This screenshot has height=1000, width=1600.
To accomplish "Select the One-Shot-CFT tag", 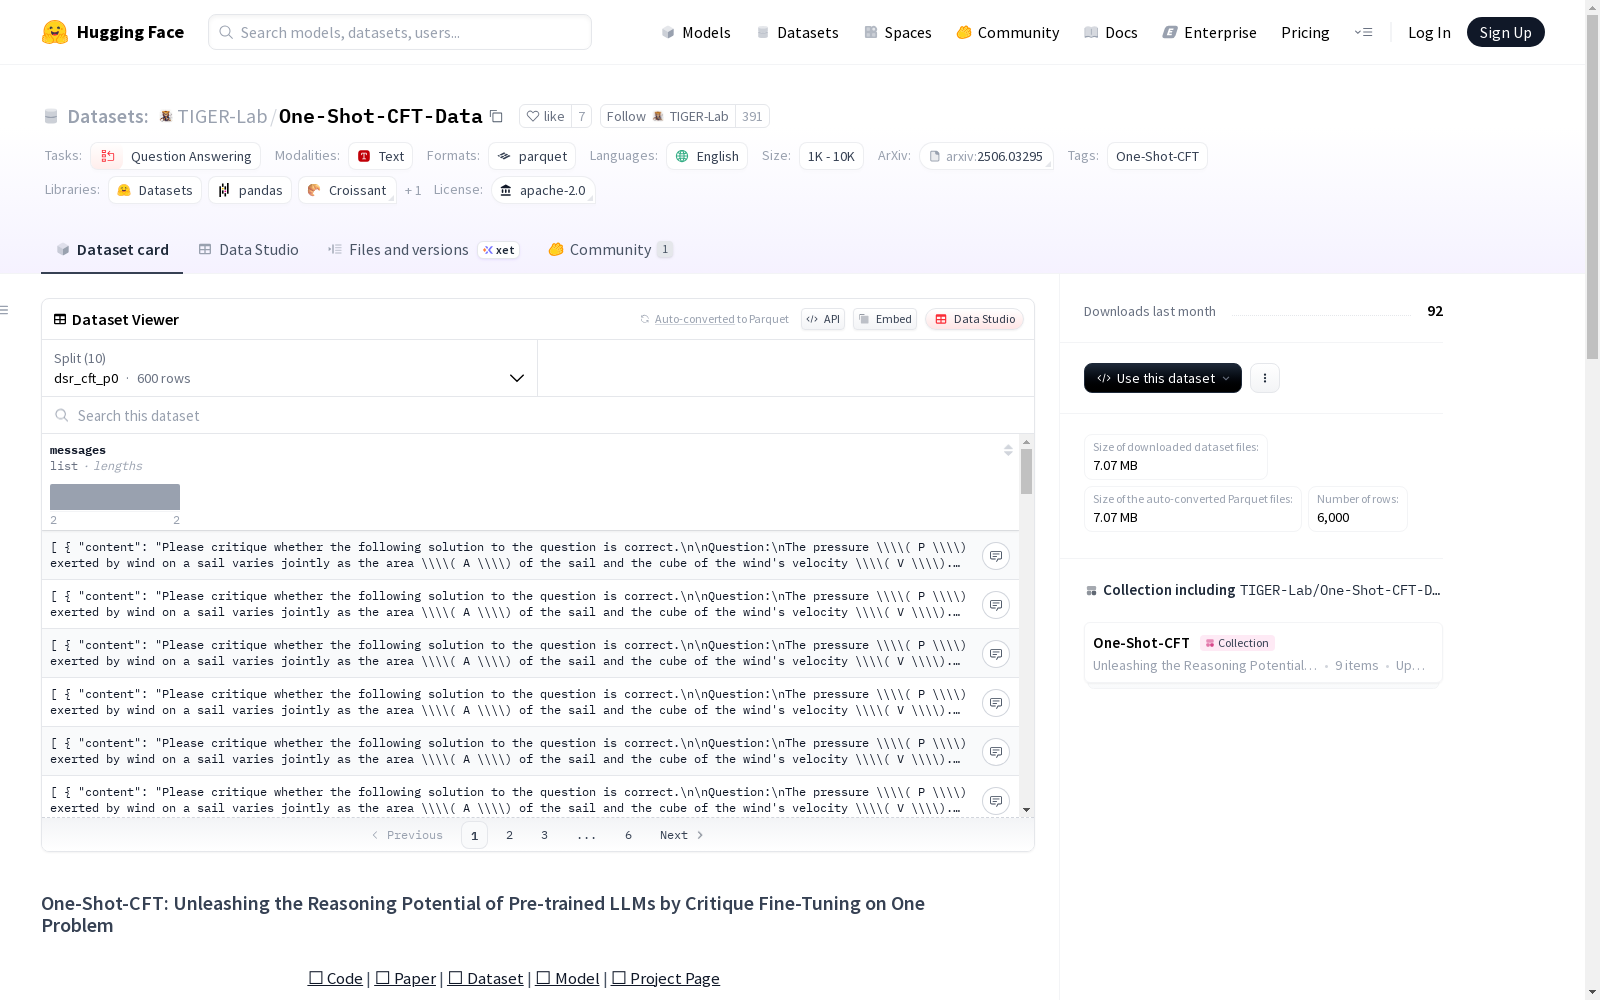I will tap(1157, 156).
